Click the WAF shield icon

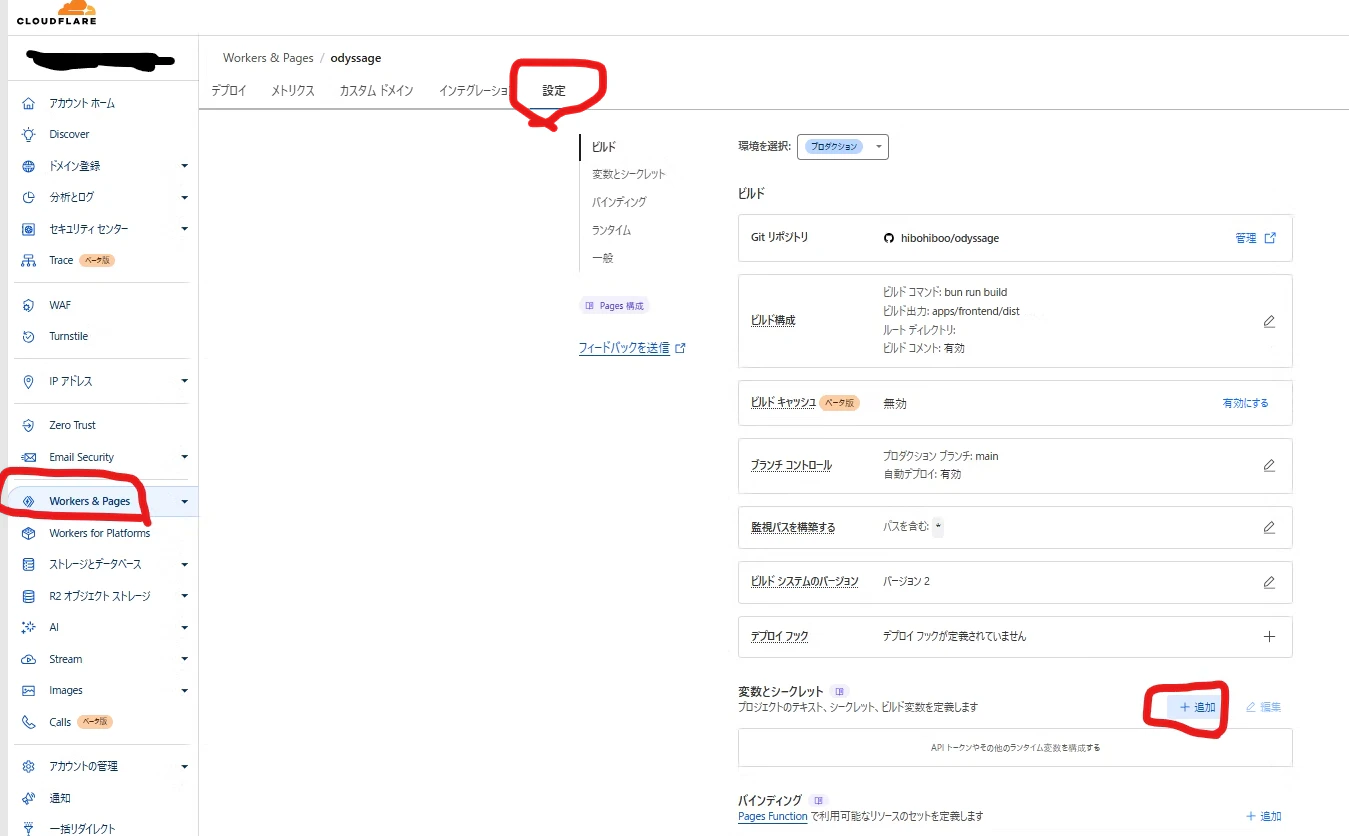click(28, 305)
